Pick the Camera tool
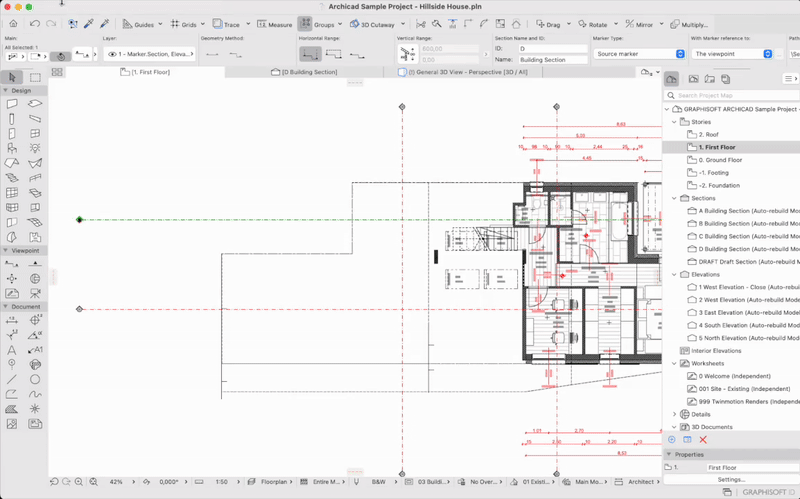This screenshot has height=499, width=800. [35, 293]
